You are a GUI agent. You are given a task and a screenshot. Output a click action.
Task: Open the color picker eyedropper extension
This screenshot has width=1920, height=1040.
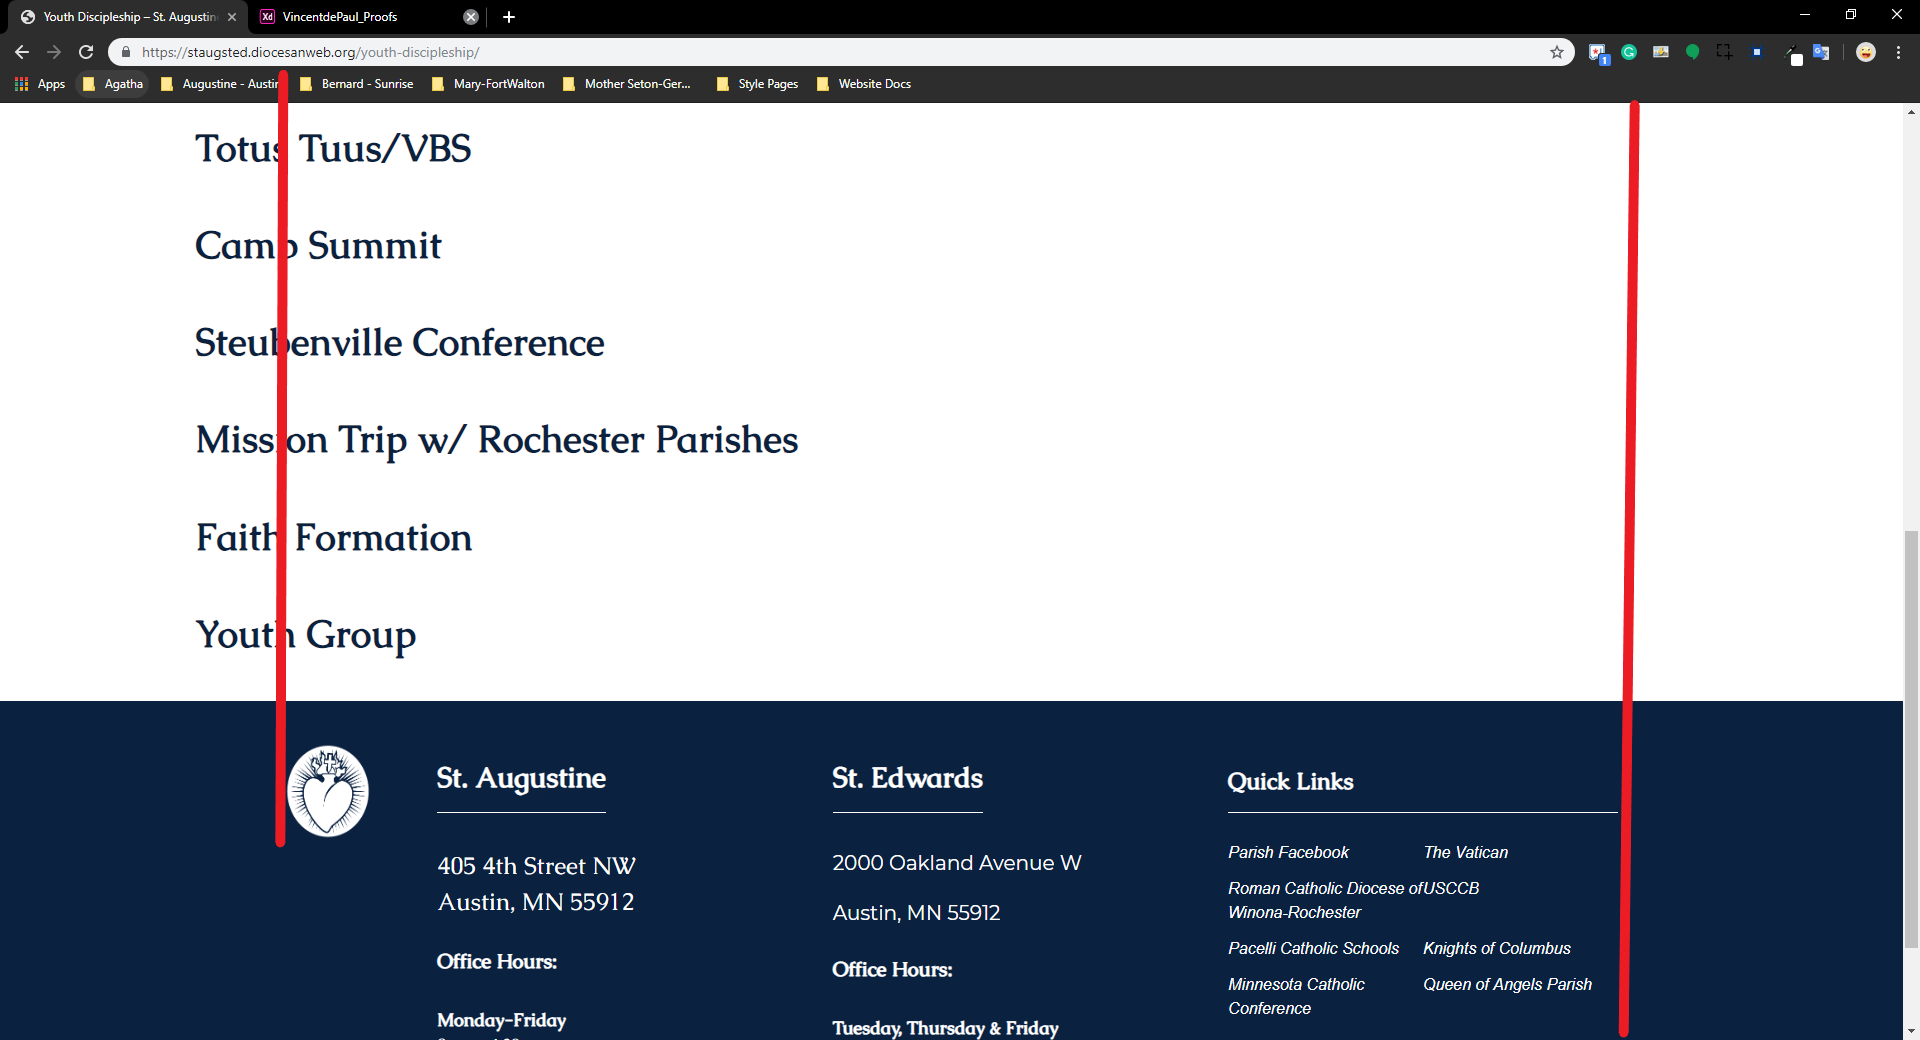(1790, 52)
